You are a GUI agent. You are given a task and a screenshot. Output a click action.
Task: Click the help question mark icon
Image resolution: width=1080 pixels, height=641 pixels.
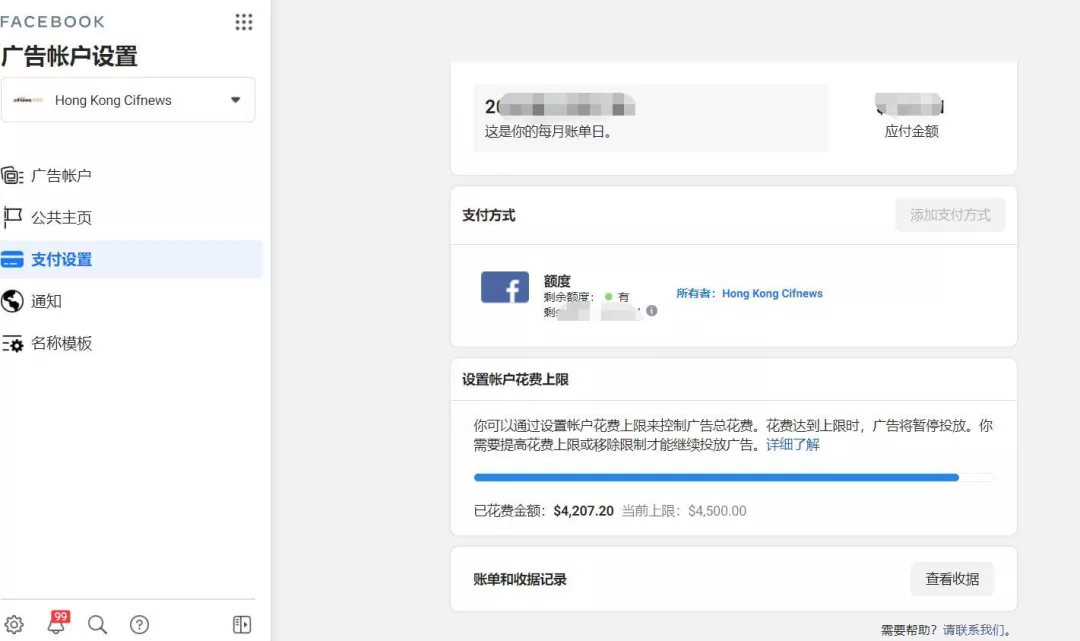tap(139, 624)
